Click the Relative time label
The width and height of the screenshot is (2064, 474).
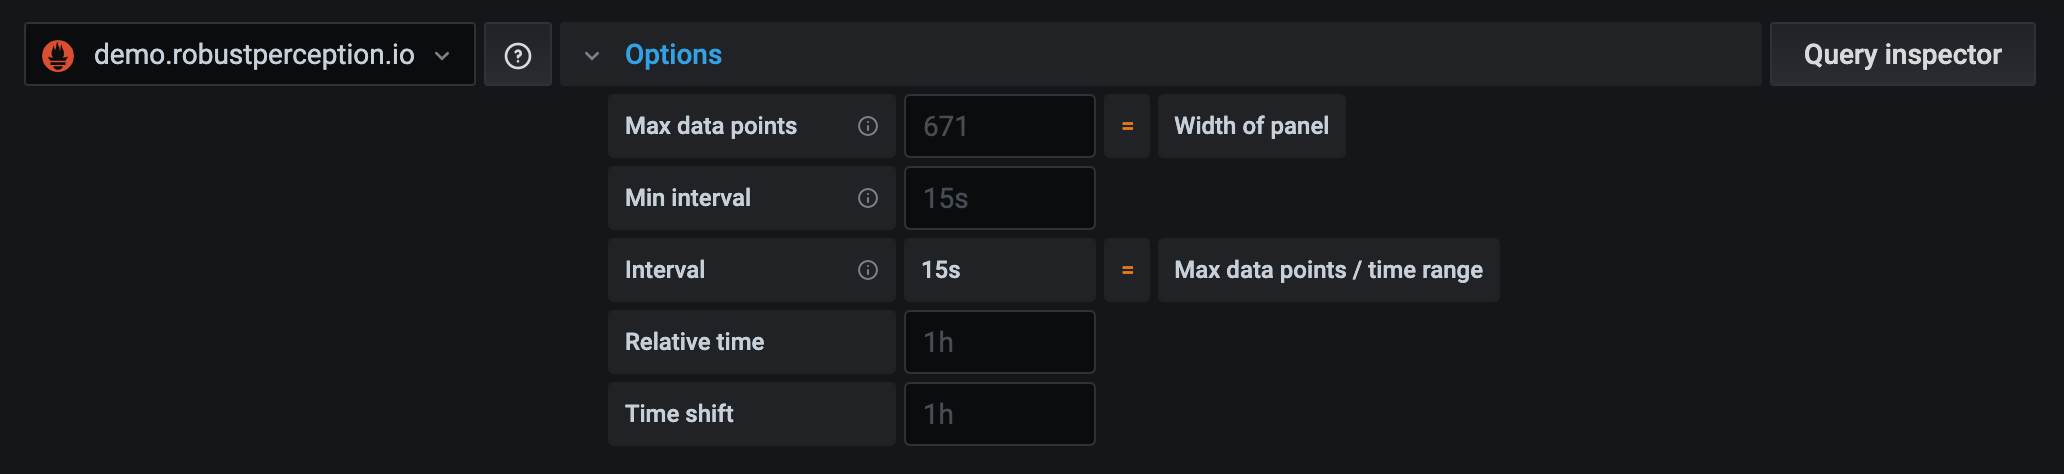click(694, 342)
